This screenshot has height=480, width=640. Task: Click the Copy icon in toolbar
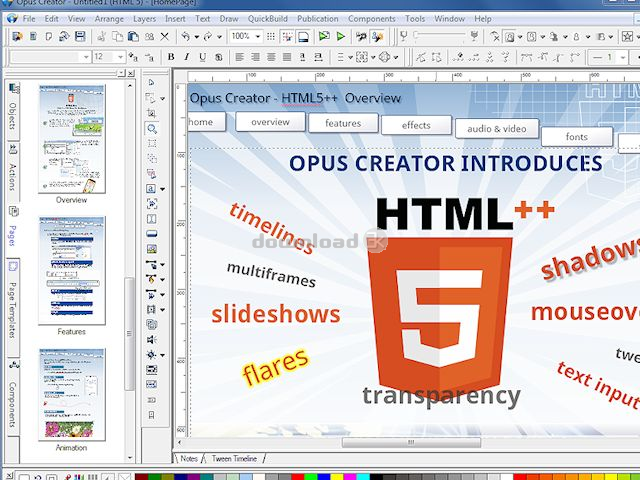(117, 37)
